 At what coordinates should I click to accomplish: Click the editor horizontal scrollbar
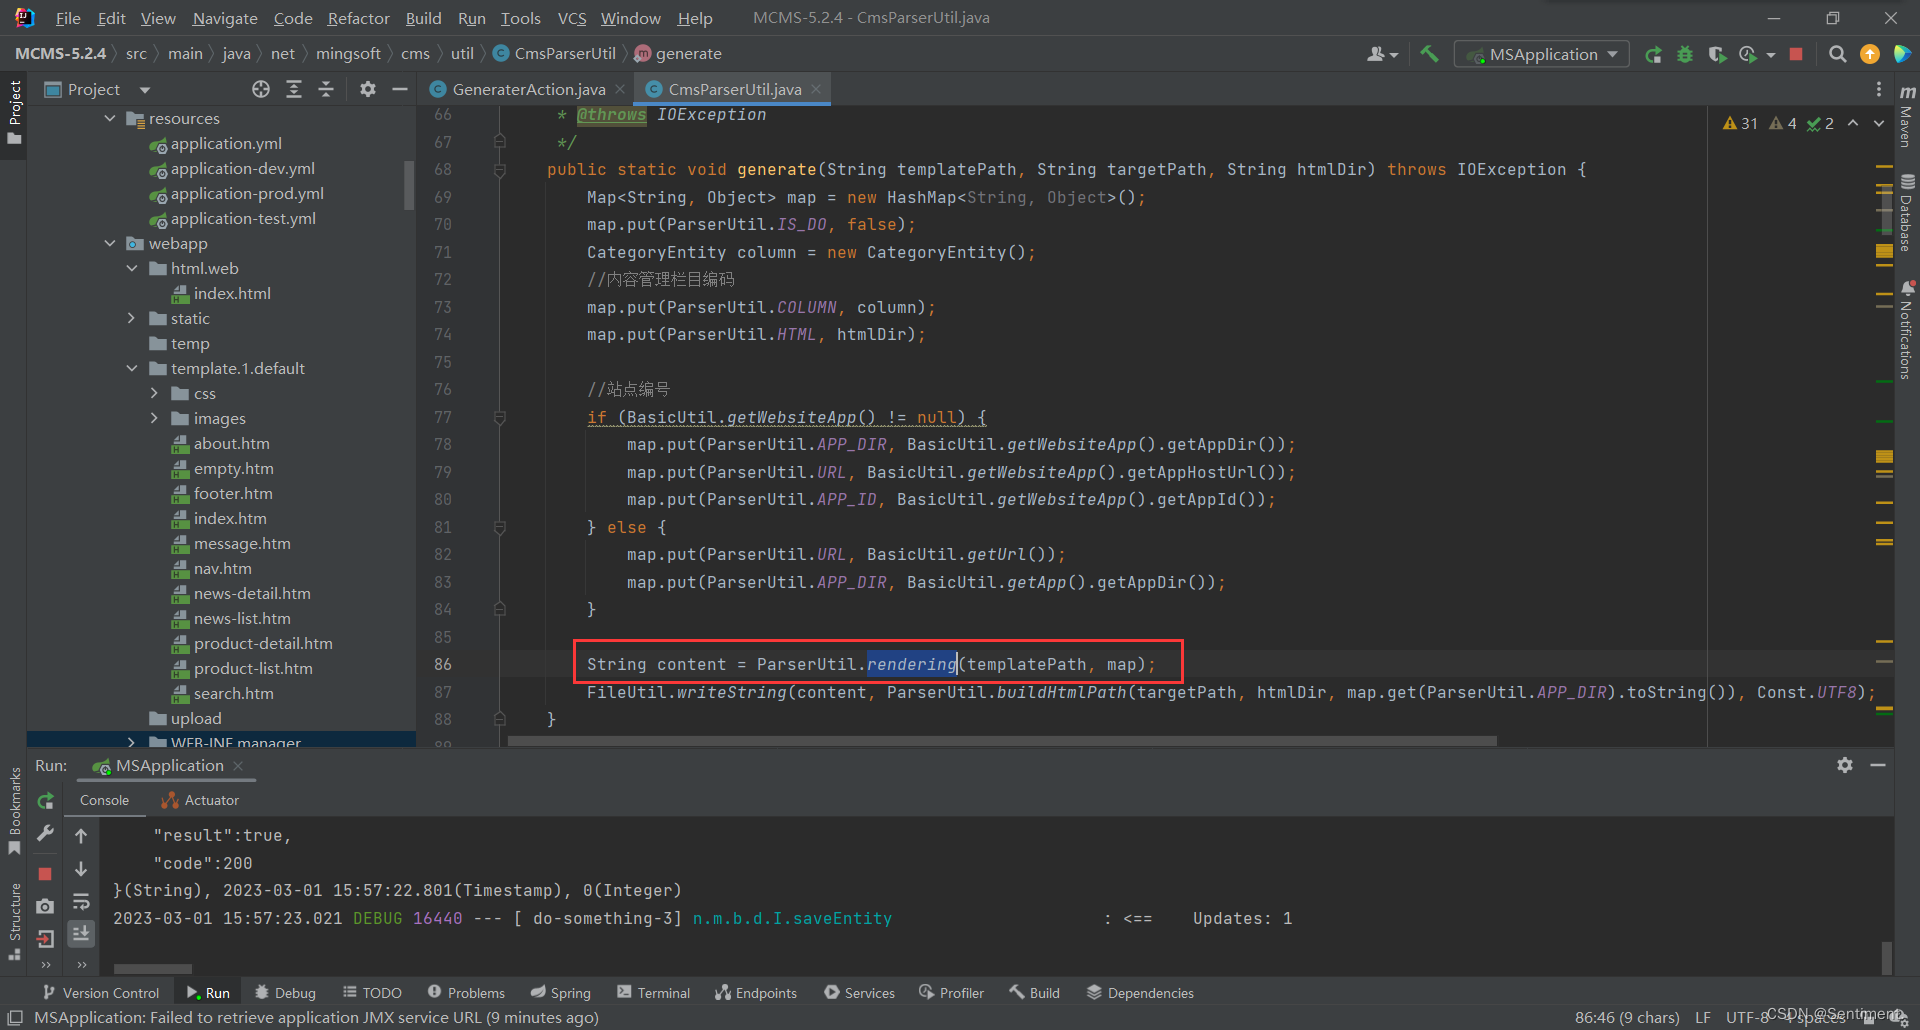(1000, 741)
